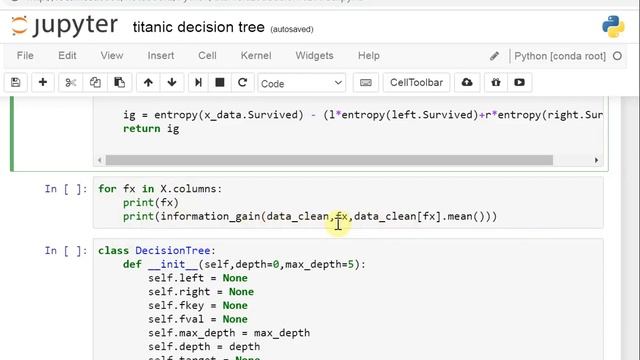640x360 pixels.
Task: Move selected cell up arrow
Action: pyautogui.click(x=148, y=82)
